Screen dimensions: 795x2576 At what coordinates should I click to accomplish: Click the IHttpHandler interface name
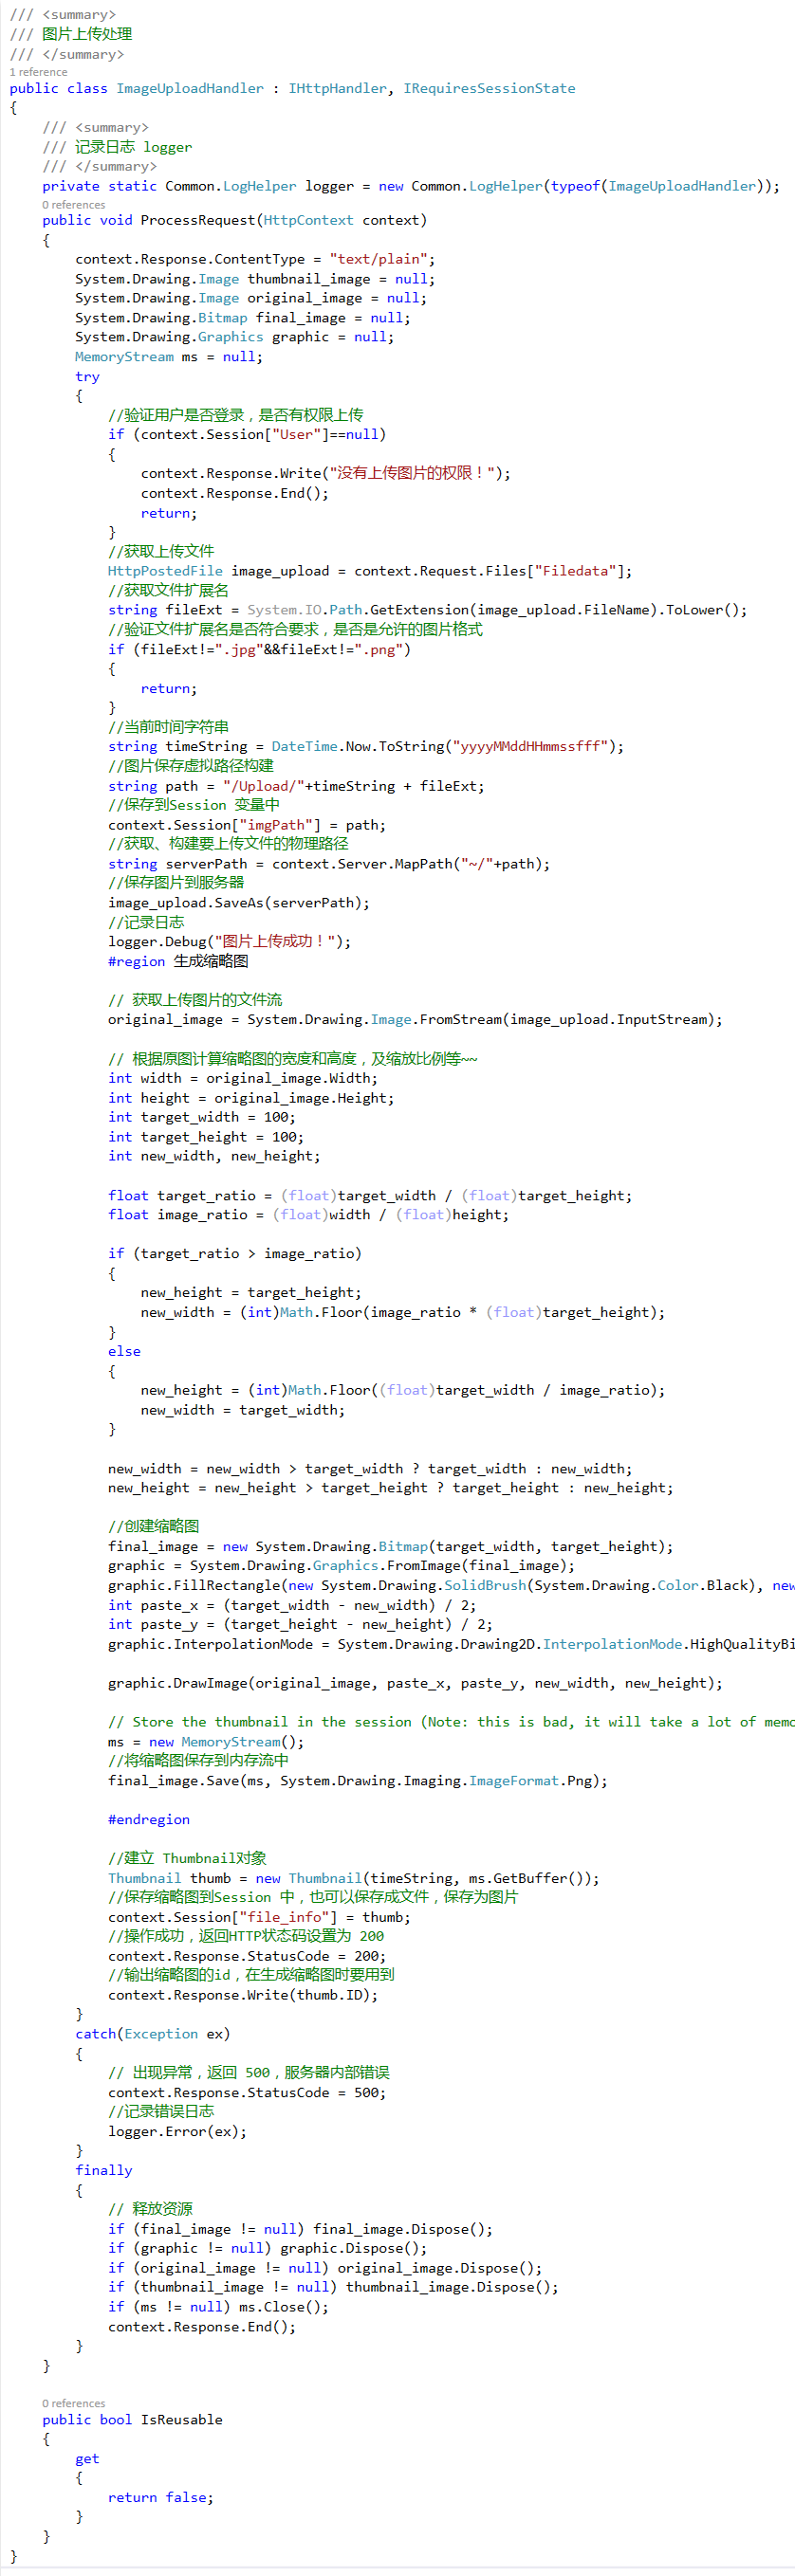click(337, 88)
